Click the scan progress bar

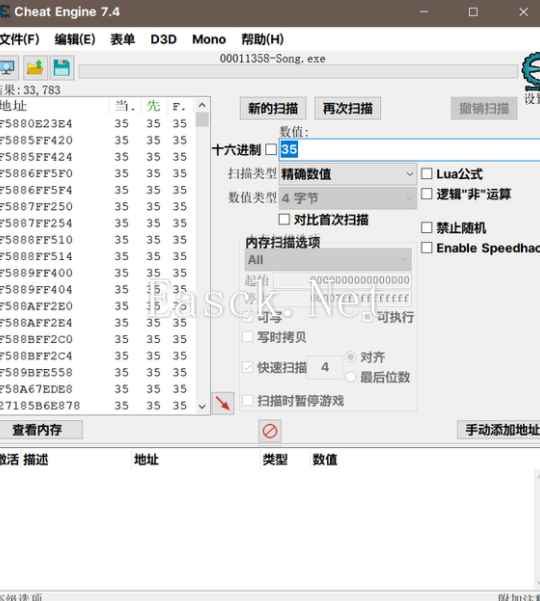[x=298, y=71]
